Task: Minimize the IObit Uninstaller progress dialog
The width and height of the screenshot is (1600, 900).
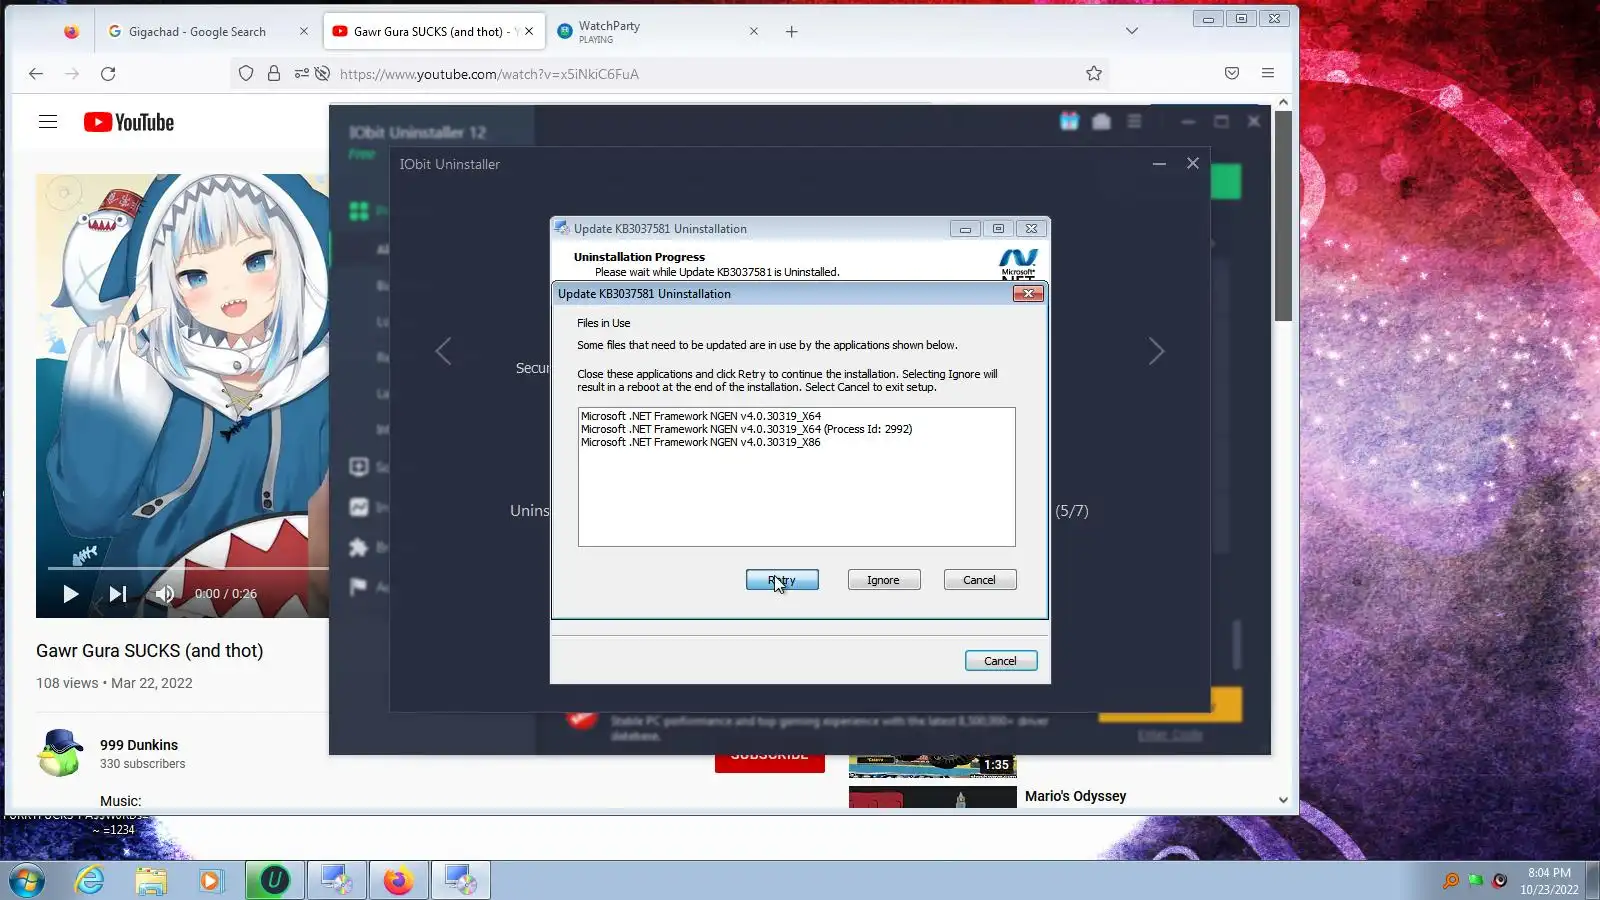Action: point(1159,163)
